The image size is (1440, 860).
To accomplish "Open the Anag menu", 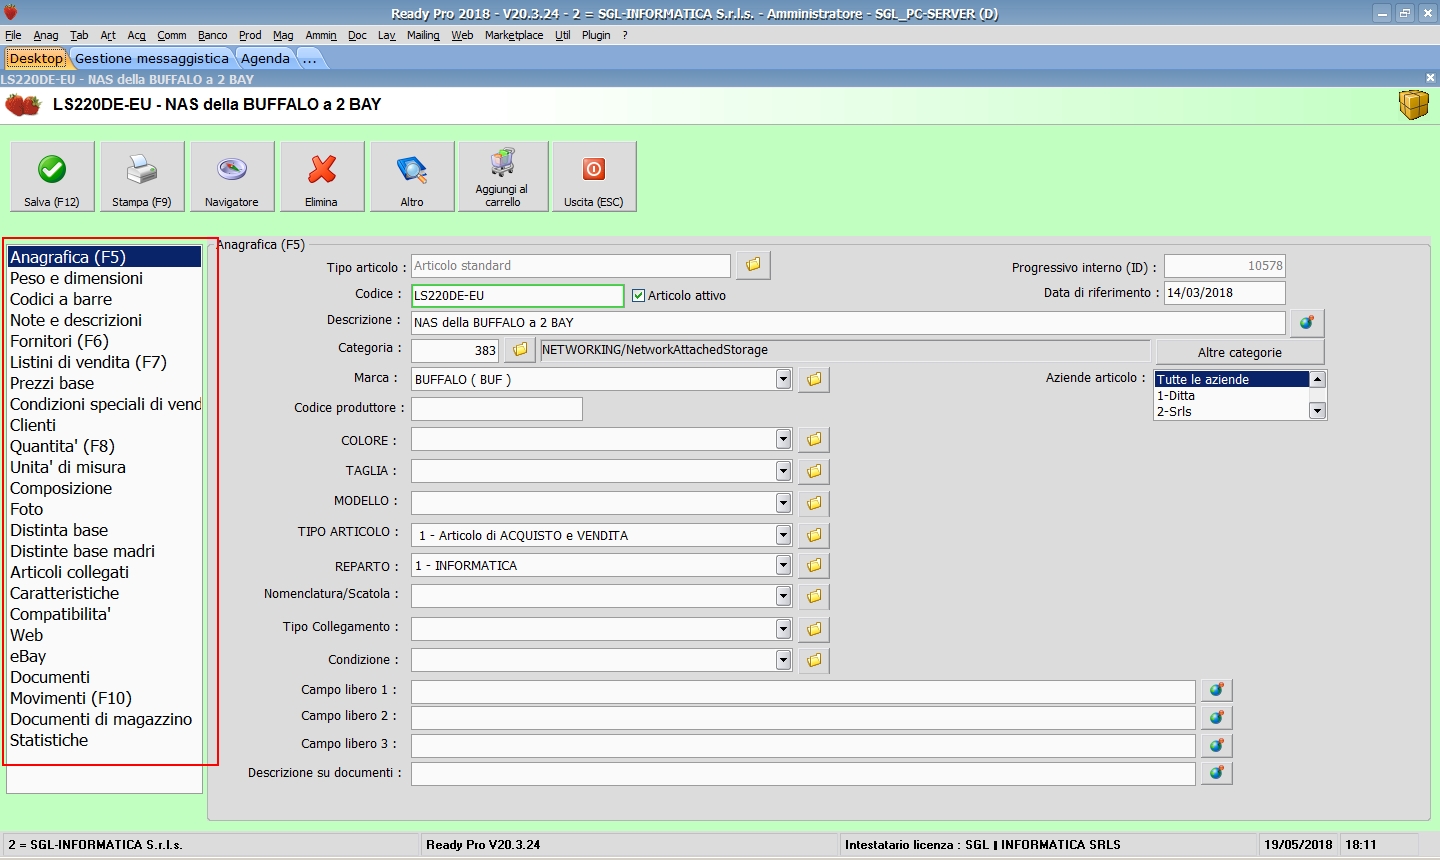I will point(46,35).
